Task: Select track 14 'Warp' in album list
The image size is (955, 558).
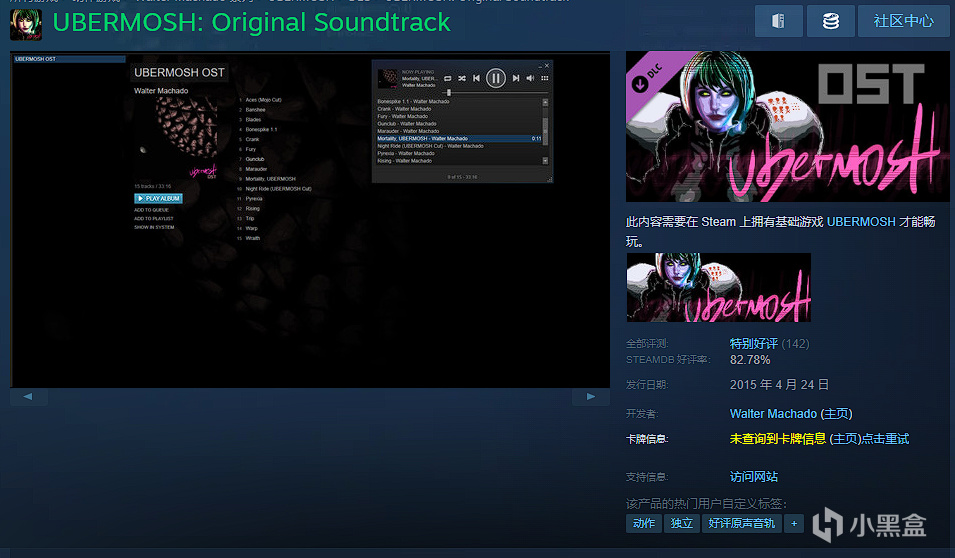Action: coord(251,228)
